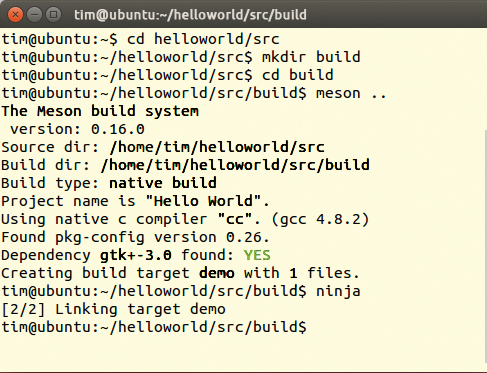Click the source dir path /home/tim/helloworld/src
The image size is (487, 373).
(x=217, y=147)
